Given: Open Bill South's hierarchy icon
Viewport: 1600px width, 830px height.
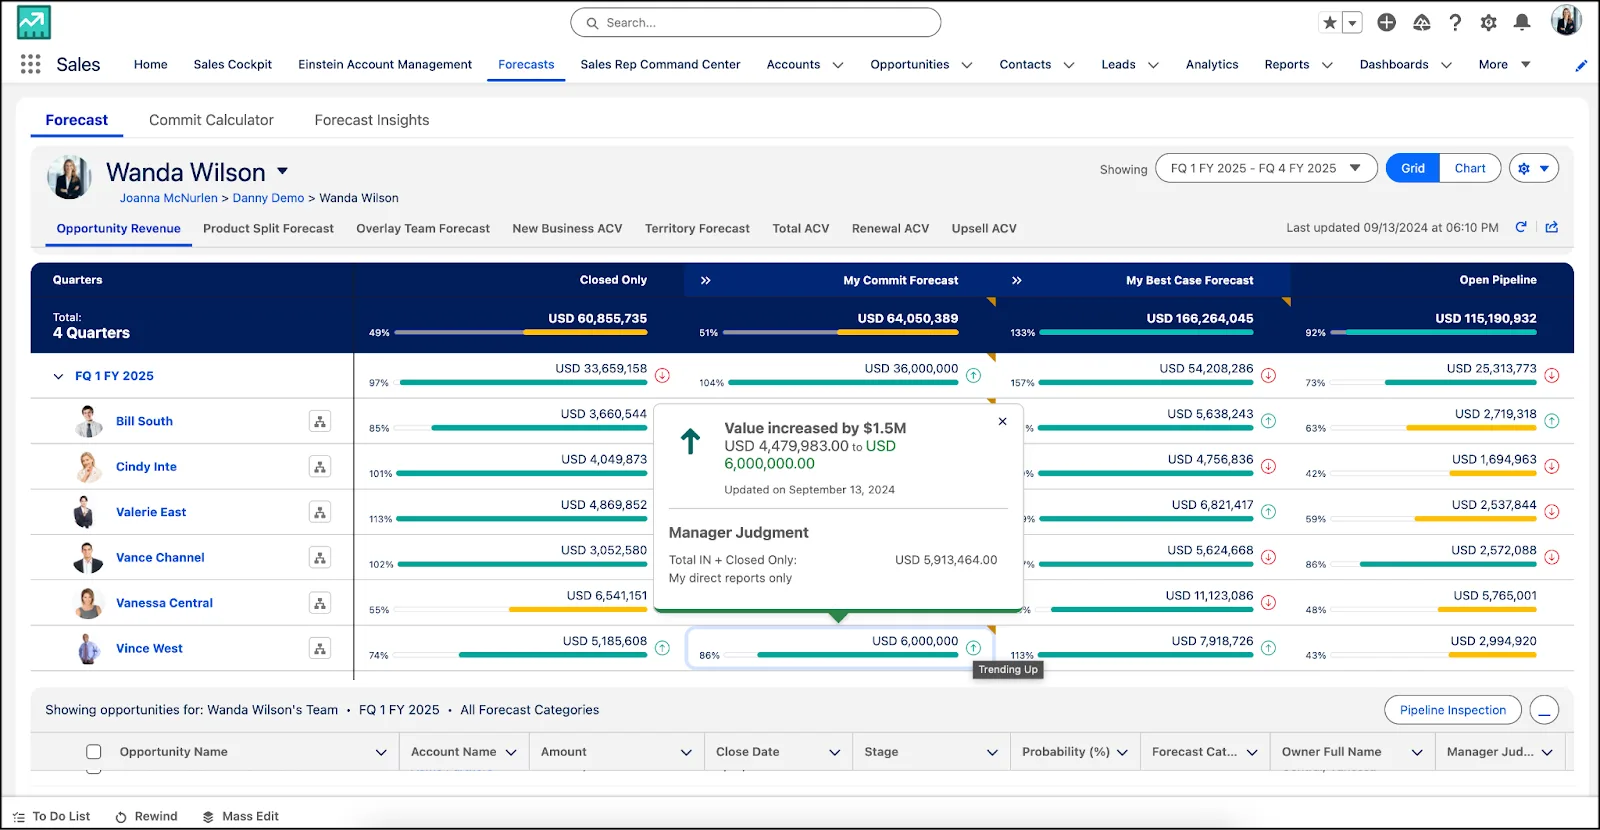Looking at the screenshot, I should [x=320, y=421].
